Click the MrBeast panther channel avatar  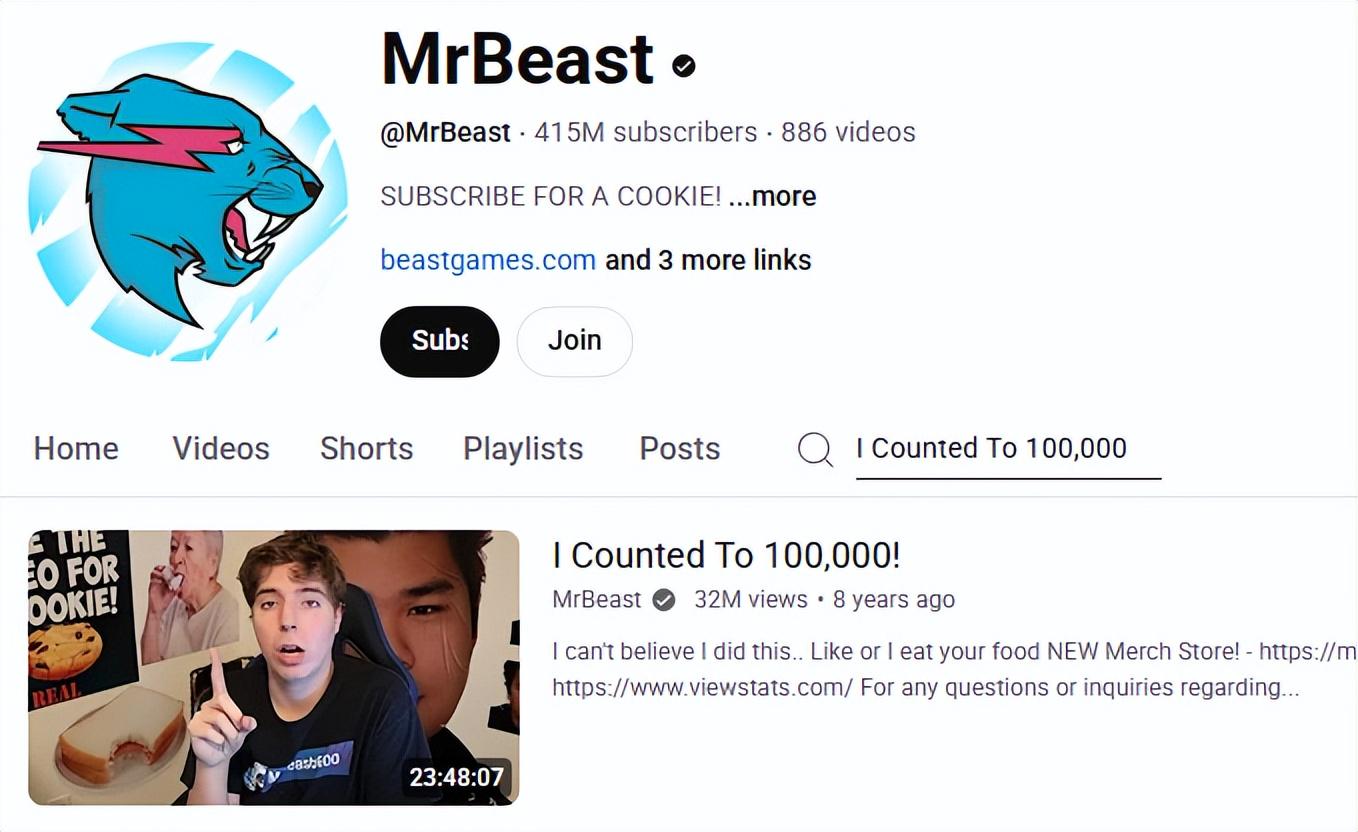coord(188,201)
